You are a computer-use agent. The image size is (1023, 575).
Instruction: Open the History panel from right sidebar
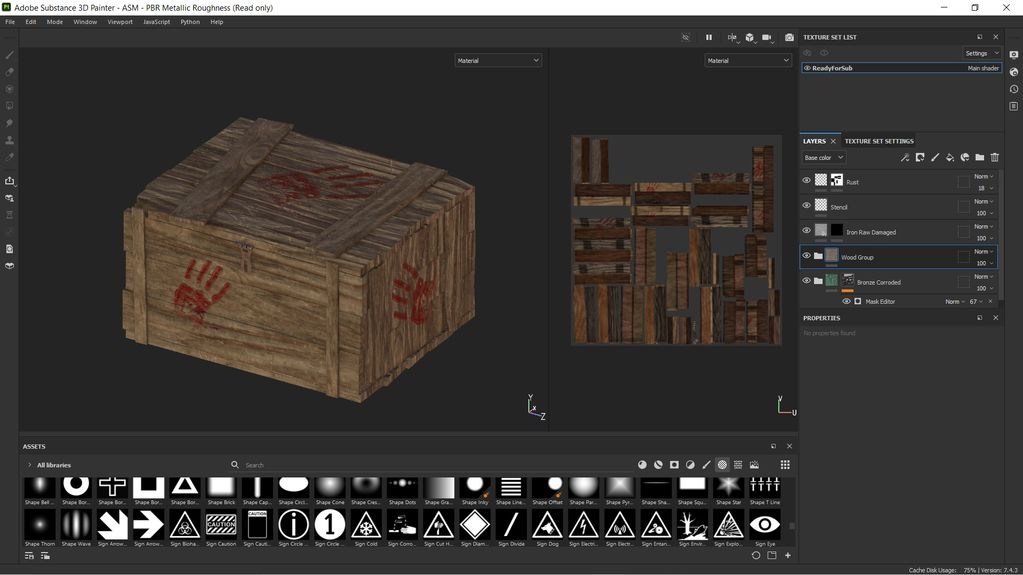click(x=1013, y=89)
